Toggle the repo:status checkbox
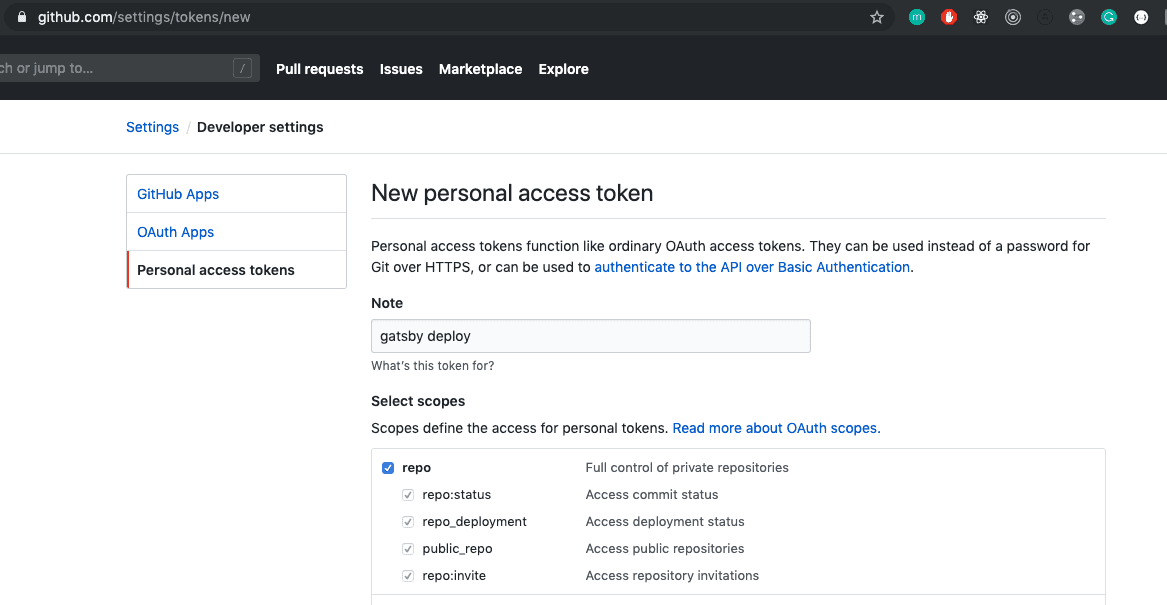1167x605 pixels. [x=408, y=495]
